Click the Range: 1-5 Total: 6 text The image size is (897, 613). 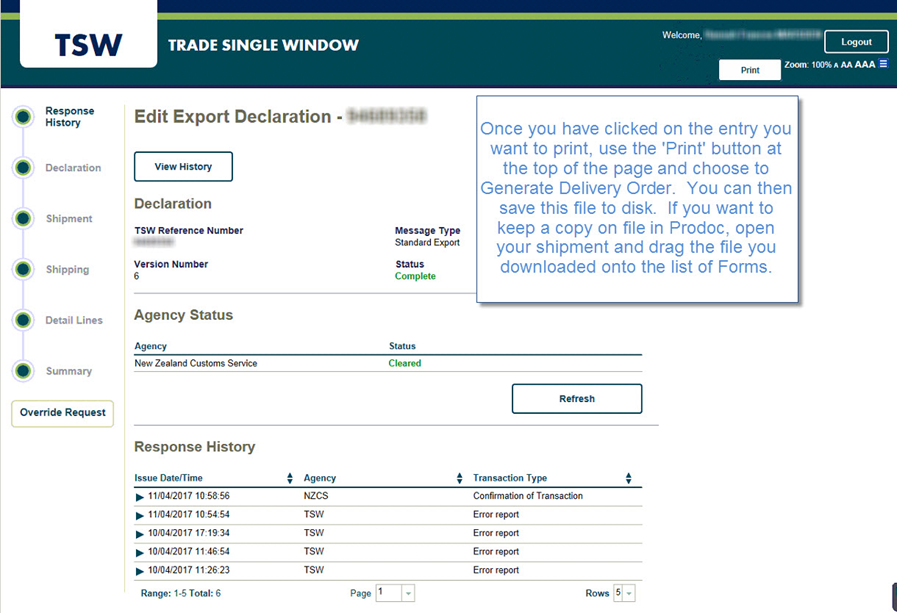pyautogui.click(x=181, y=594)
